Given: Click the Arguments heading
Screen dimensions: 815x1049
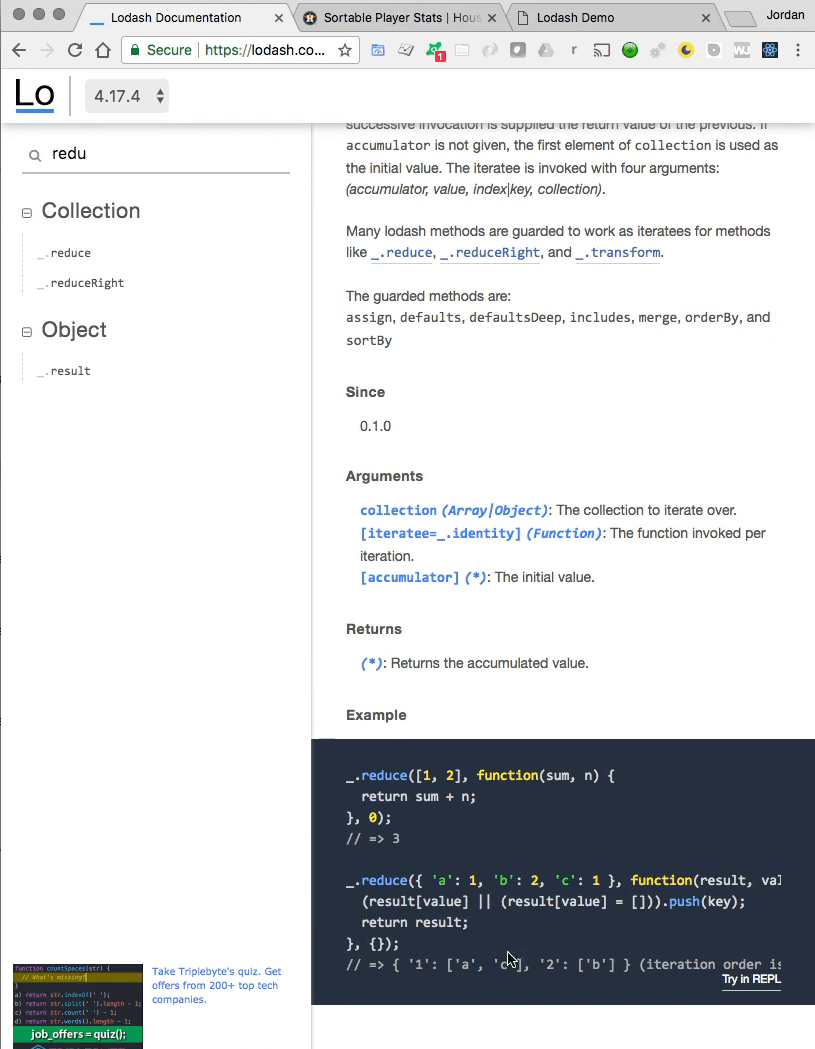Looking at the screenshot, I should click(384, 476).
